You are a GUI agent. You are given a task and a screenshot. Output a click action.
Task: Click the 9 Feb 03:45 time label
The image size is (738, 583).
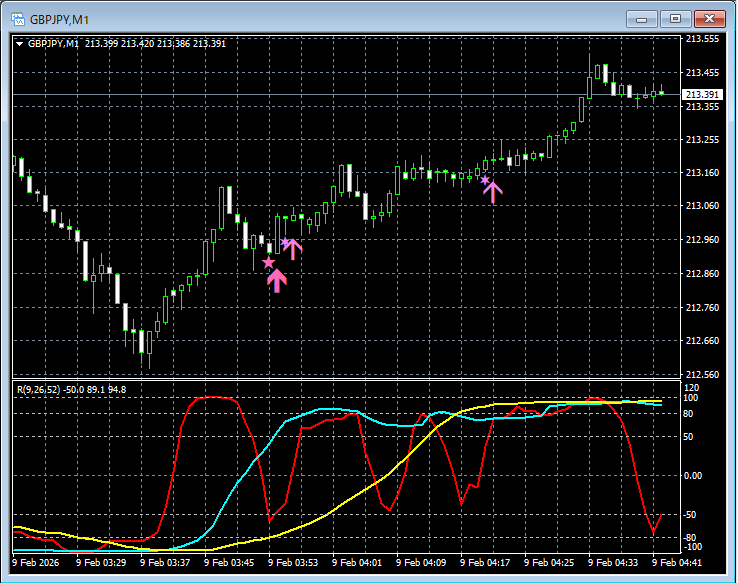tap(229, 563)
